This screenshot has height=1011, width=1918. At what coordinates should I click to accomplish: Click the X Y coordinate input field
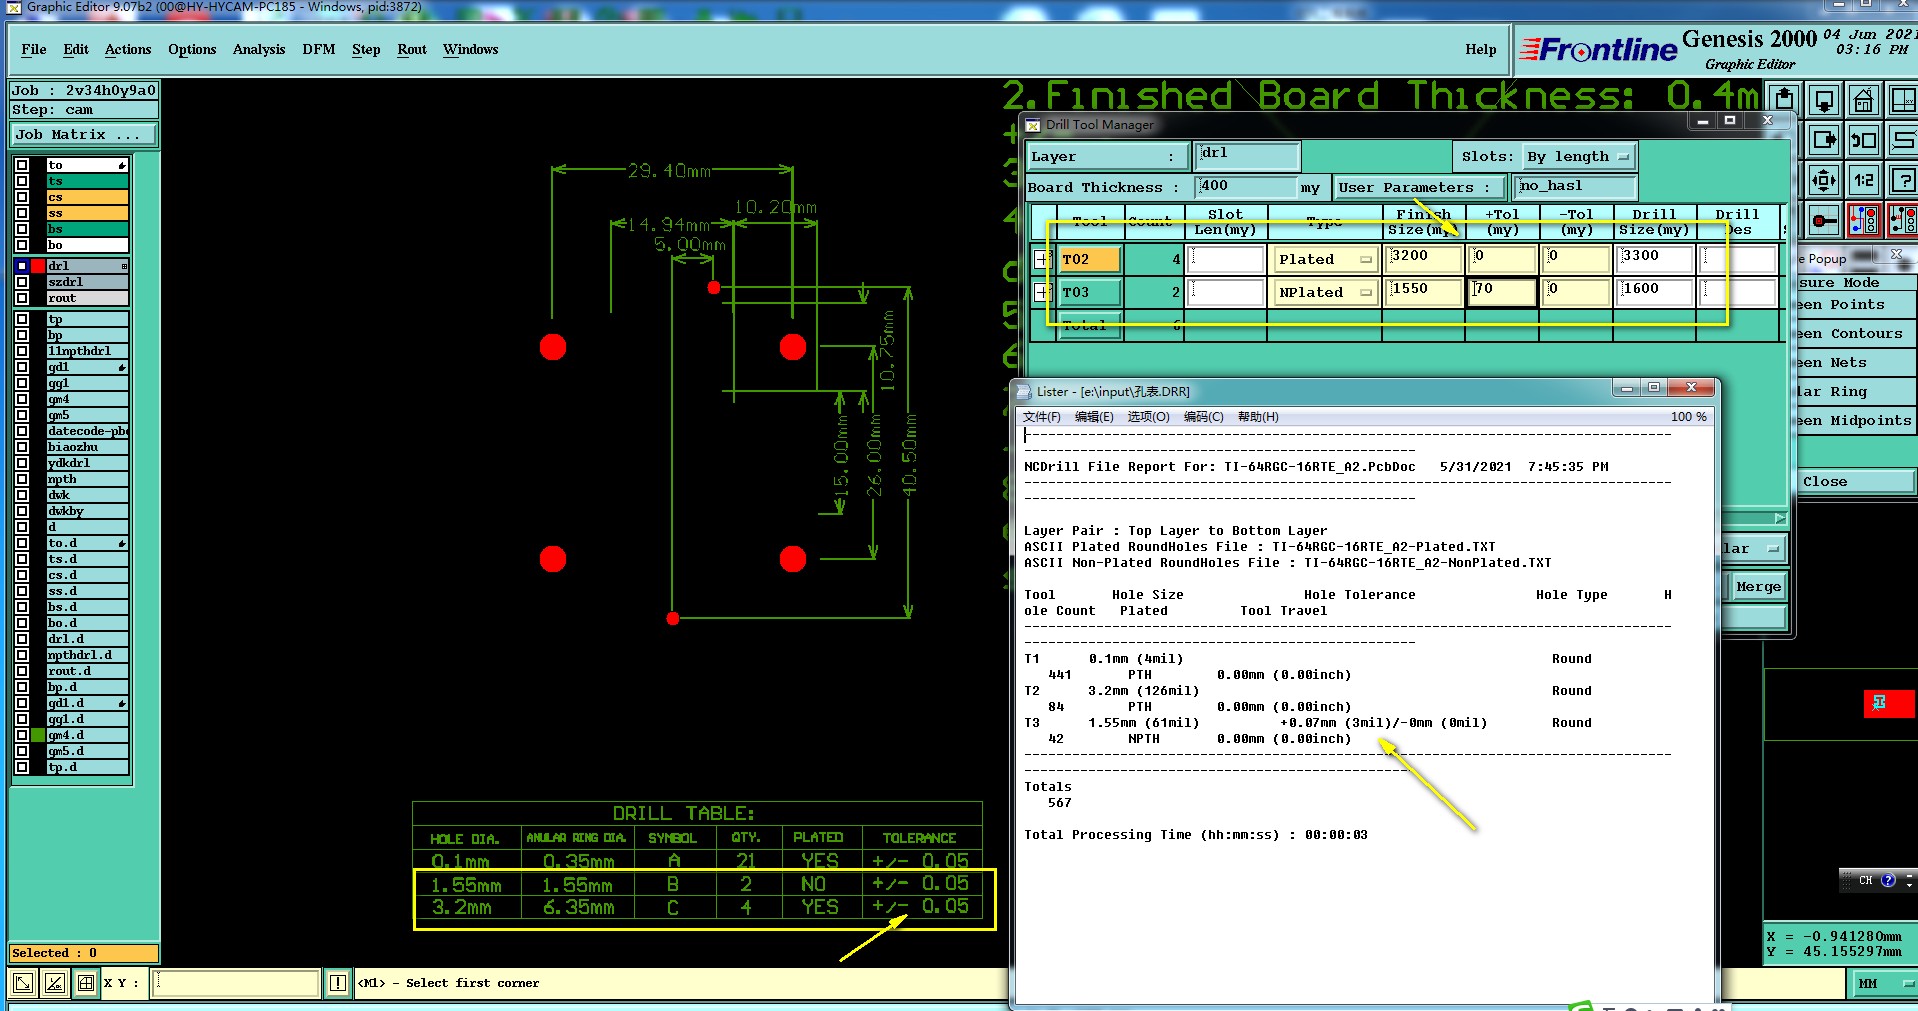236,983
